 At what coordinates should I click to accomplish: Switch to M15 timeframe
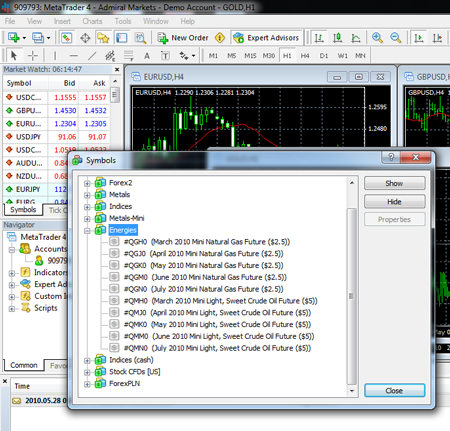click(250, 56)
